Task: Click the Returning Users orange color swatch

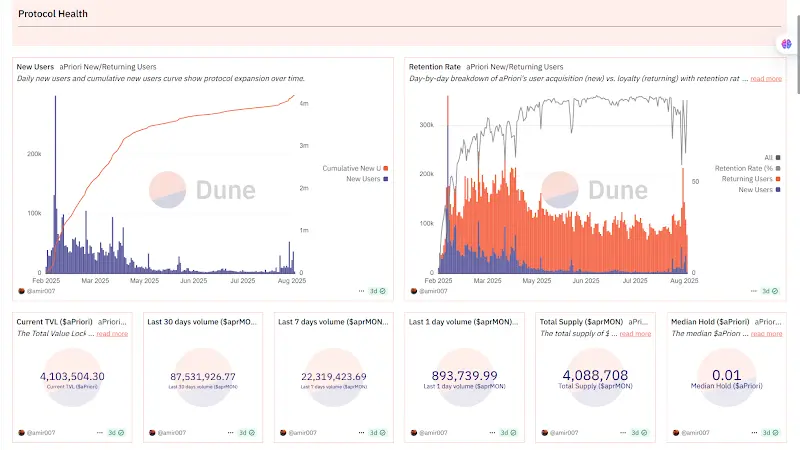Action: tap(778, 179)
